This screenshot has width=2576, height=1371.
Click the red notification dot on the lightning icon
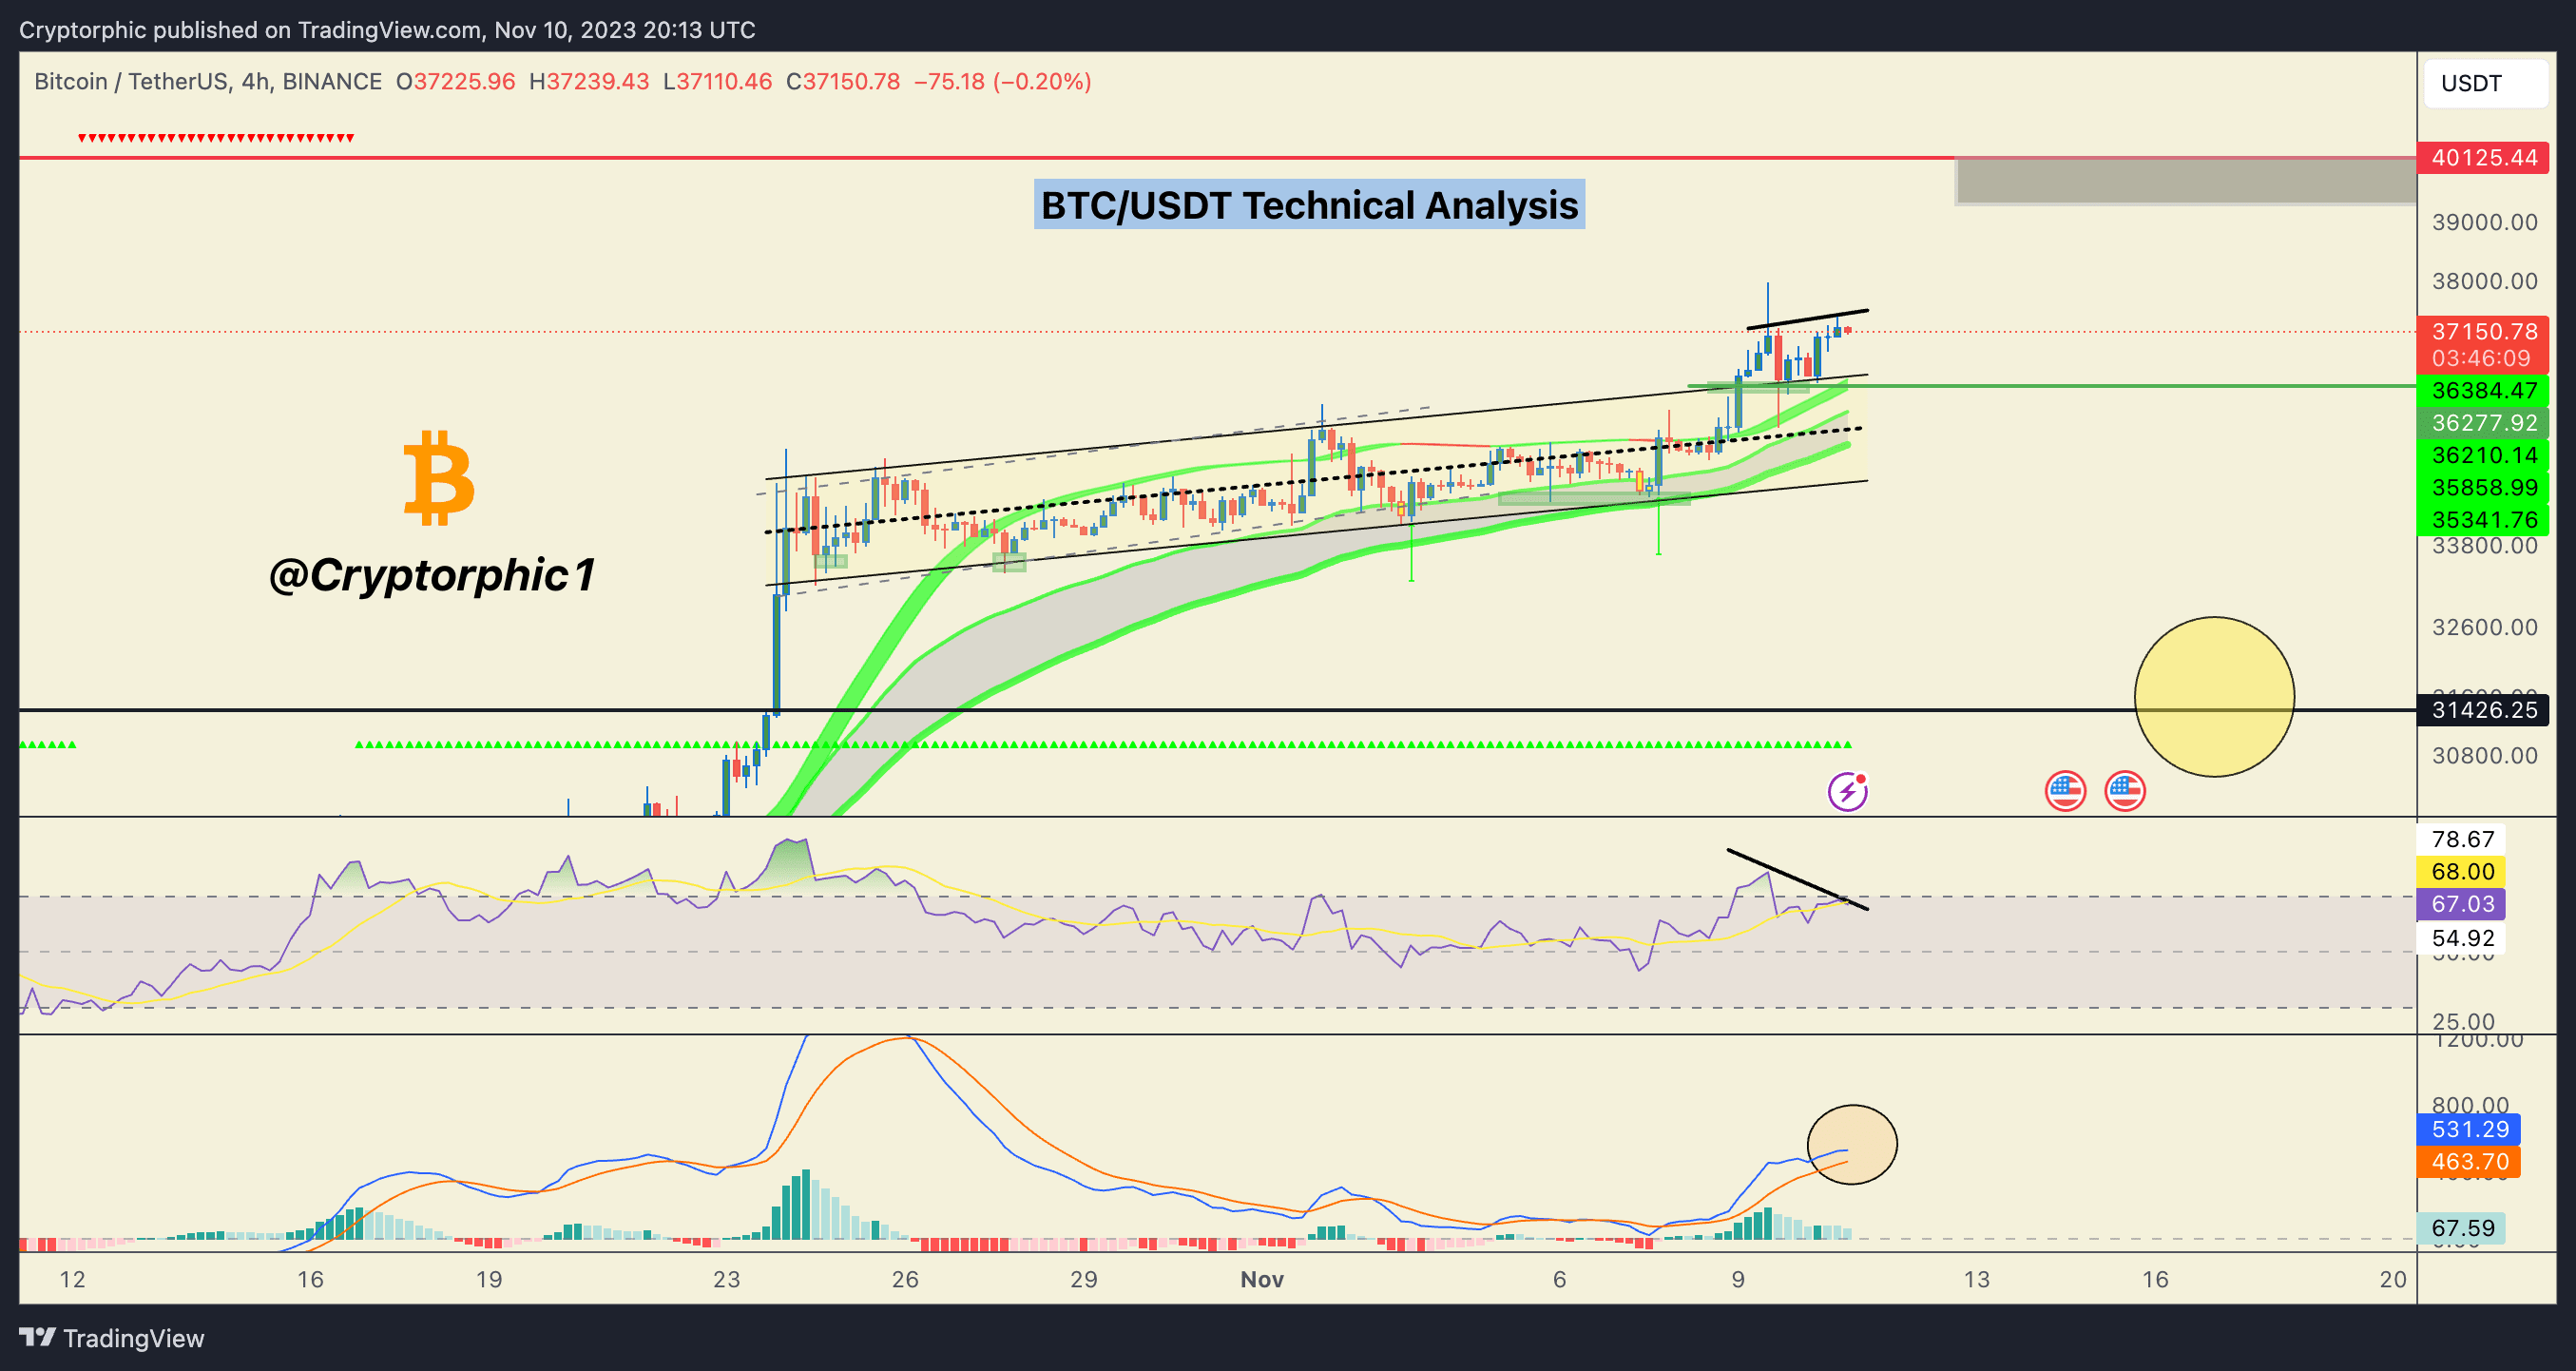click(x=1859, y=781)
